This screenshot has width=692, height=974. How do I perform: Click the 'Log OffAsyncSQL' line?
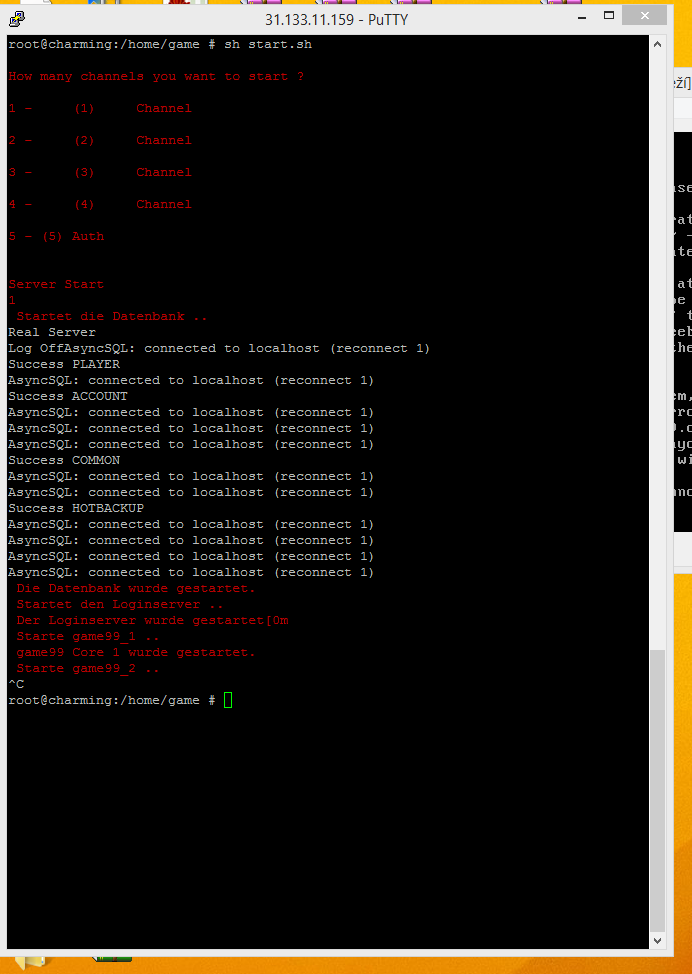219,348
